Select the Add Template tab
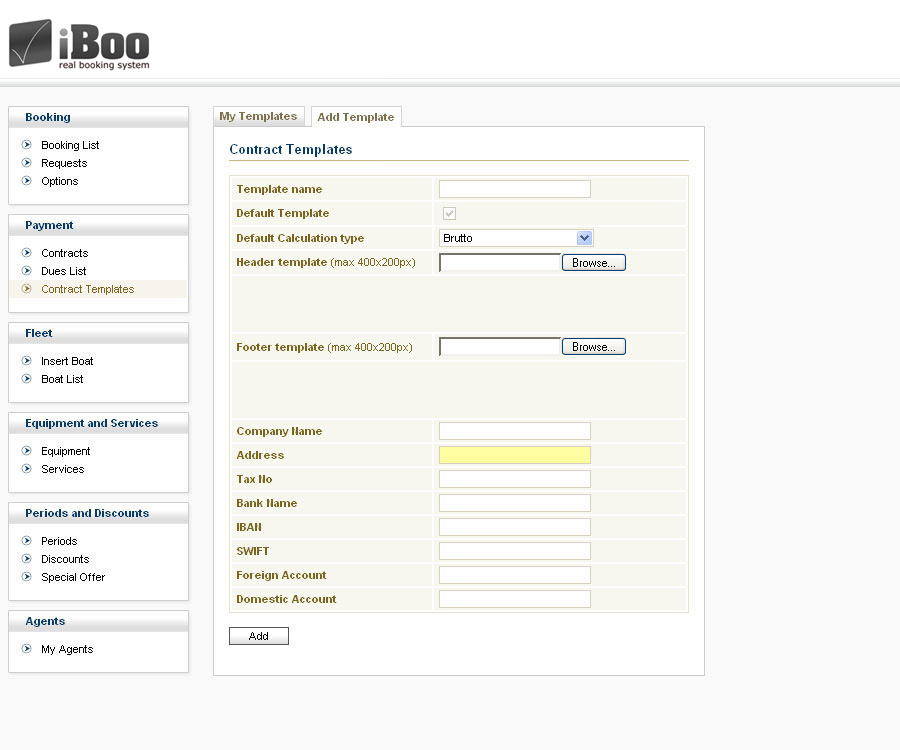Screen dimensions: 900x750 (355, 117)
